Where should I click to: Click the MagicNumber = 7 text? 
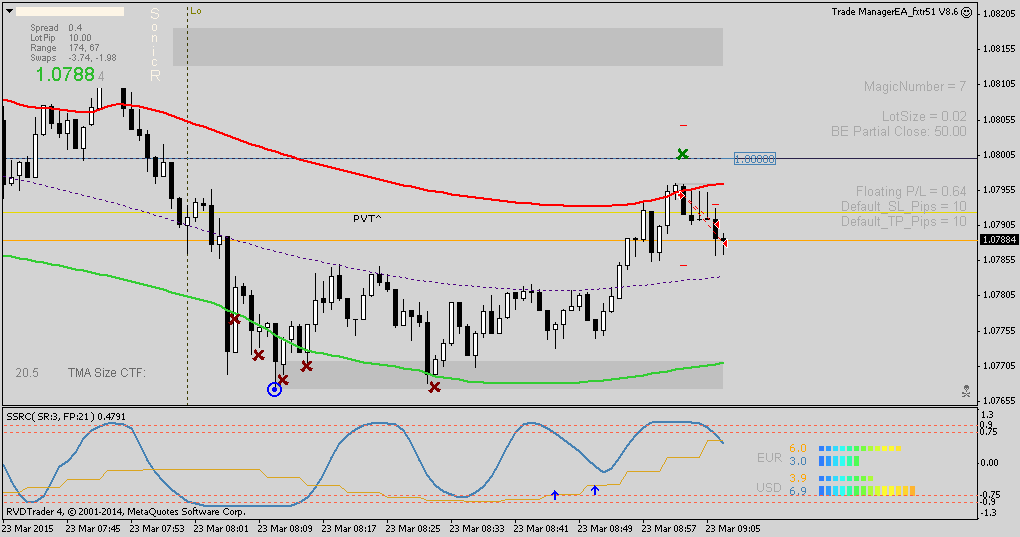tap(915, 86)
